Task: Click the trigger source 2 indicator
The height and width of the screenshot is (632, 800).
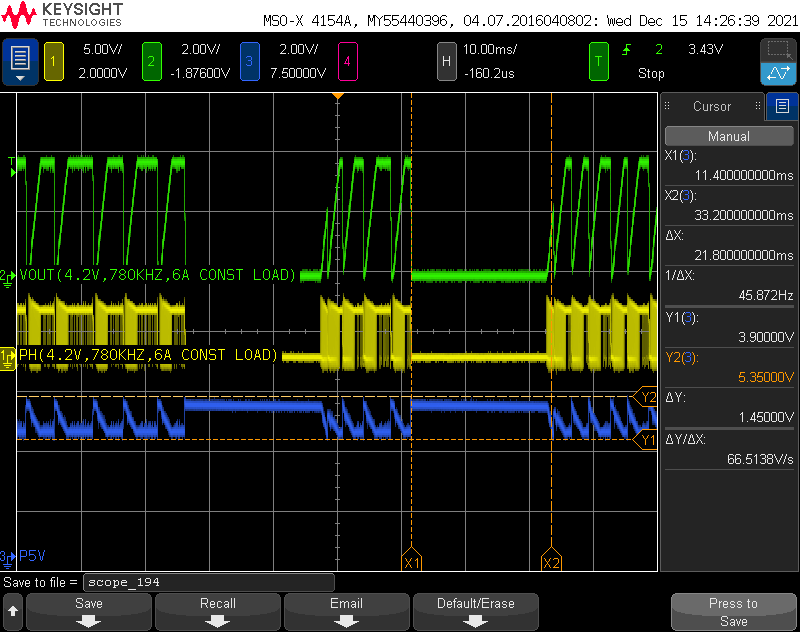Action: tap(659, 49)
